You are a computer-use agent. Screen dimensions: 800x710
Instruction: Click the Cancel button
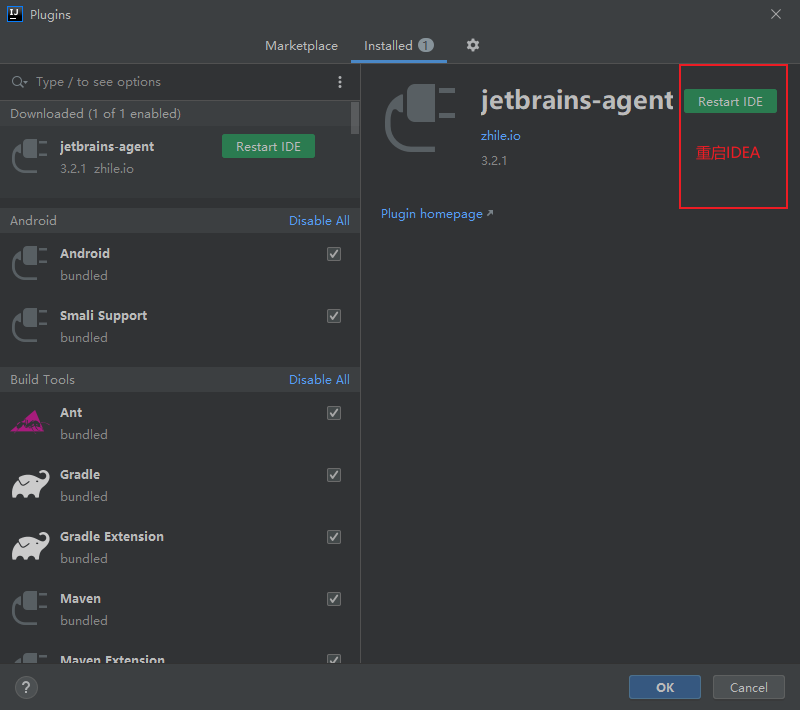[x=748, y=687]
